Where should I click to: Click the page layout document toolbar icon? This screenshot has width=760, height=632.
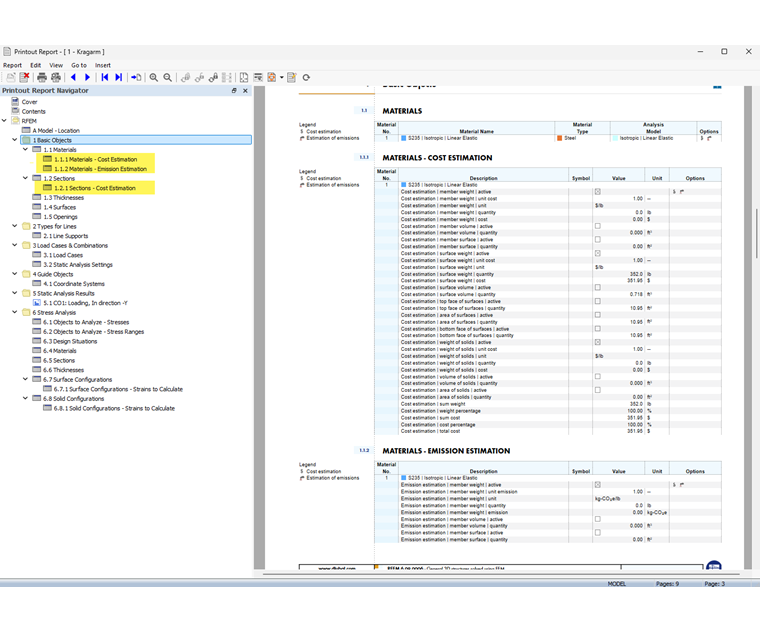coord(244,78)
